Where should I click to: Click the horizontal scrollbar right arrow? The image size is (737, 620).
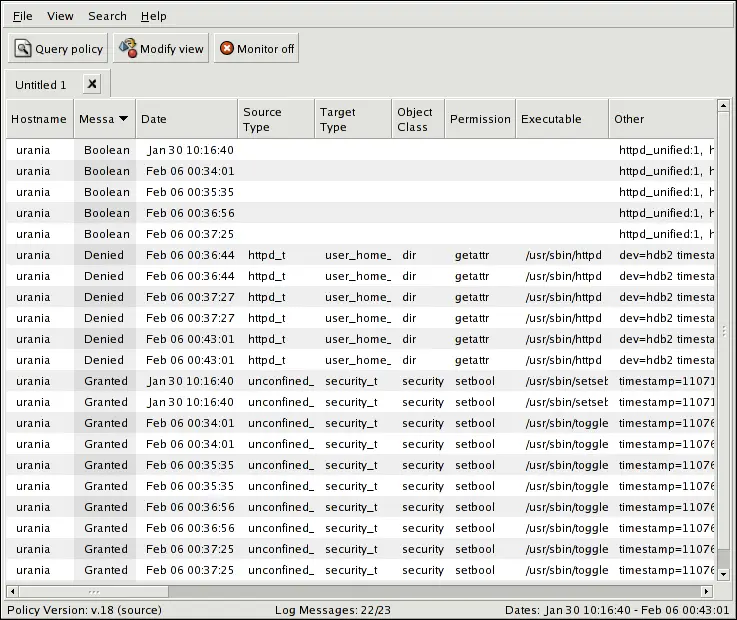706,591
